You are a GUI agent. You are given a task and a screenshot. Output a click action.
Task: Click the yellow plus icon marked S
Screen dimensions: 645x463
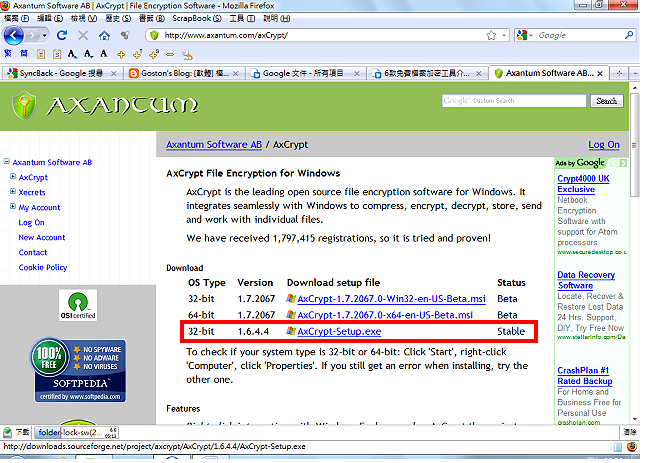coord(154,54)
